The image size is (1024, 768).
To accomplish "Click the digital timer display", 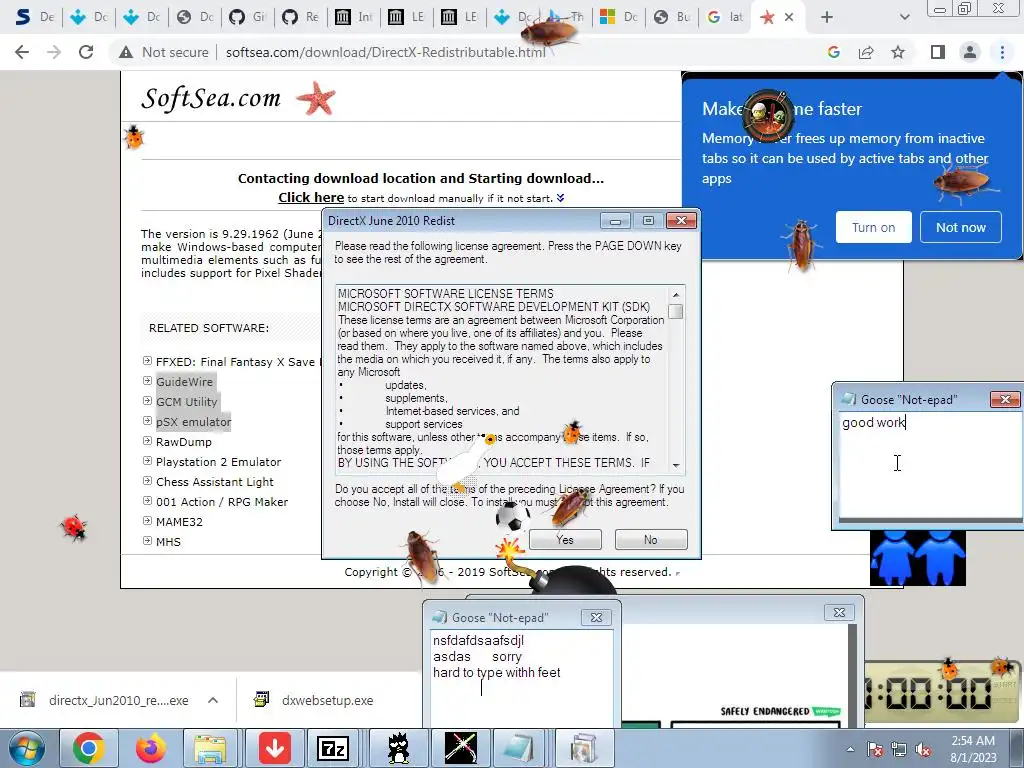I will 940,692.
